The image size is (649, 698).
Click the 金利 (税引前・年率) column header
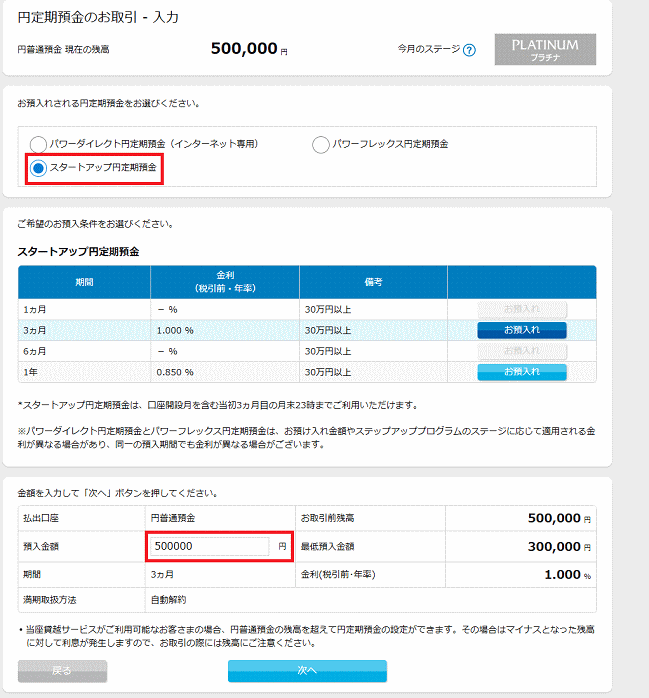click(x=225, y=282)
